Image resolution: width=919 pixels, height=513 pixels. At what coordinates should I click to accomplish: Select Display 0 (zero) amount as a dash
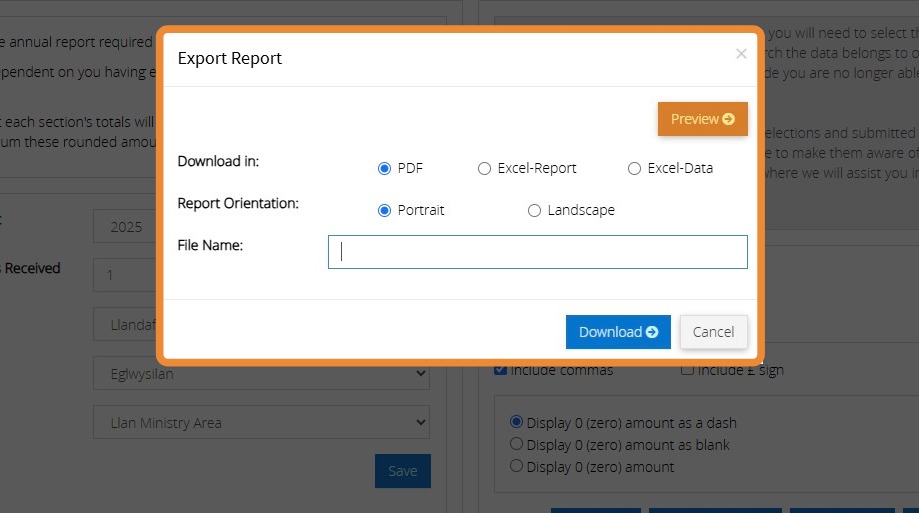(x=516, y=422)
